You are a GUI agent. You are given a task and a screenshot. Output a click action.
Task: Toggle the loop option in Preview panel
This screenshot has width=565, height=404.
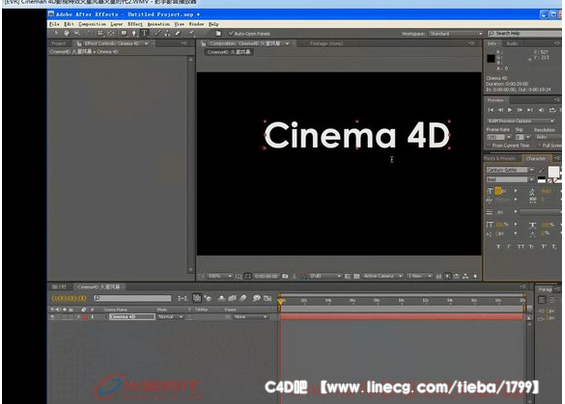[x=552, y=110]
